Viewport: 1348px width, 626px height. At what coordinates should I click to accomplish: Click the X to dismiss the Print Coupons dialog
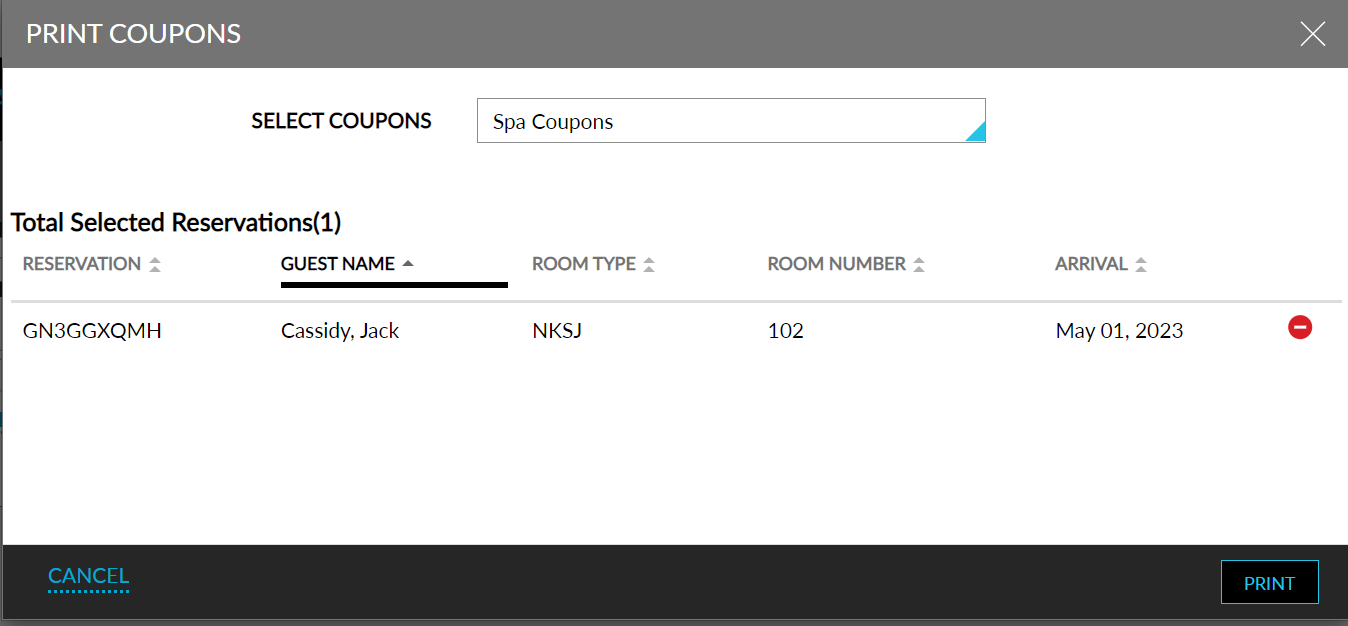tap(1312, 33)
